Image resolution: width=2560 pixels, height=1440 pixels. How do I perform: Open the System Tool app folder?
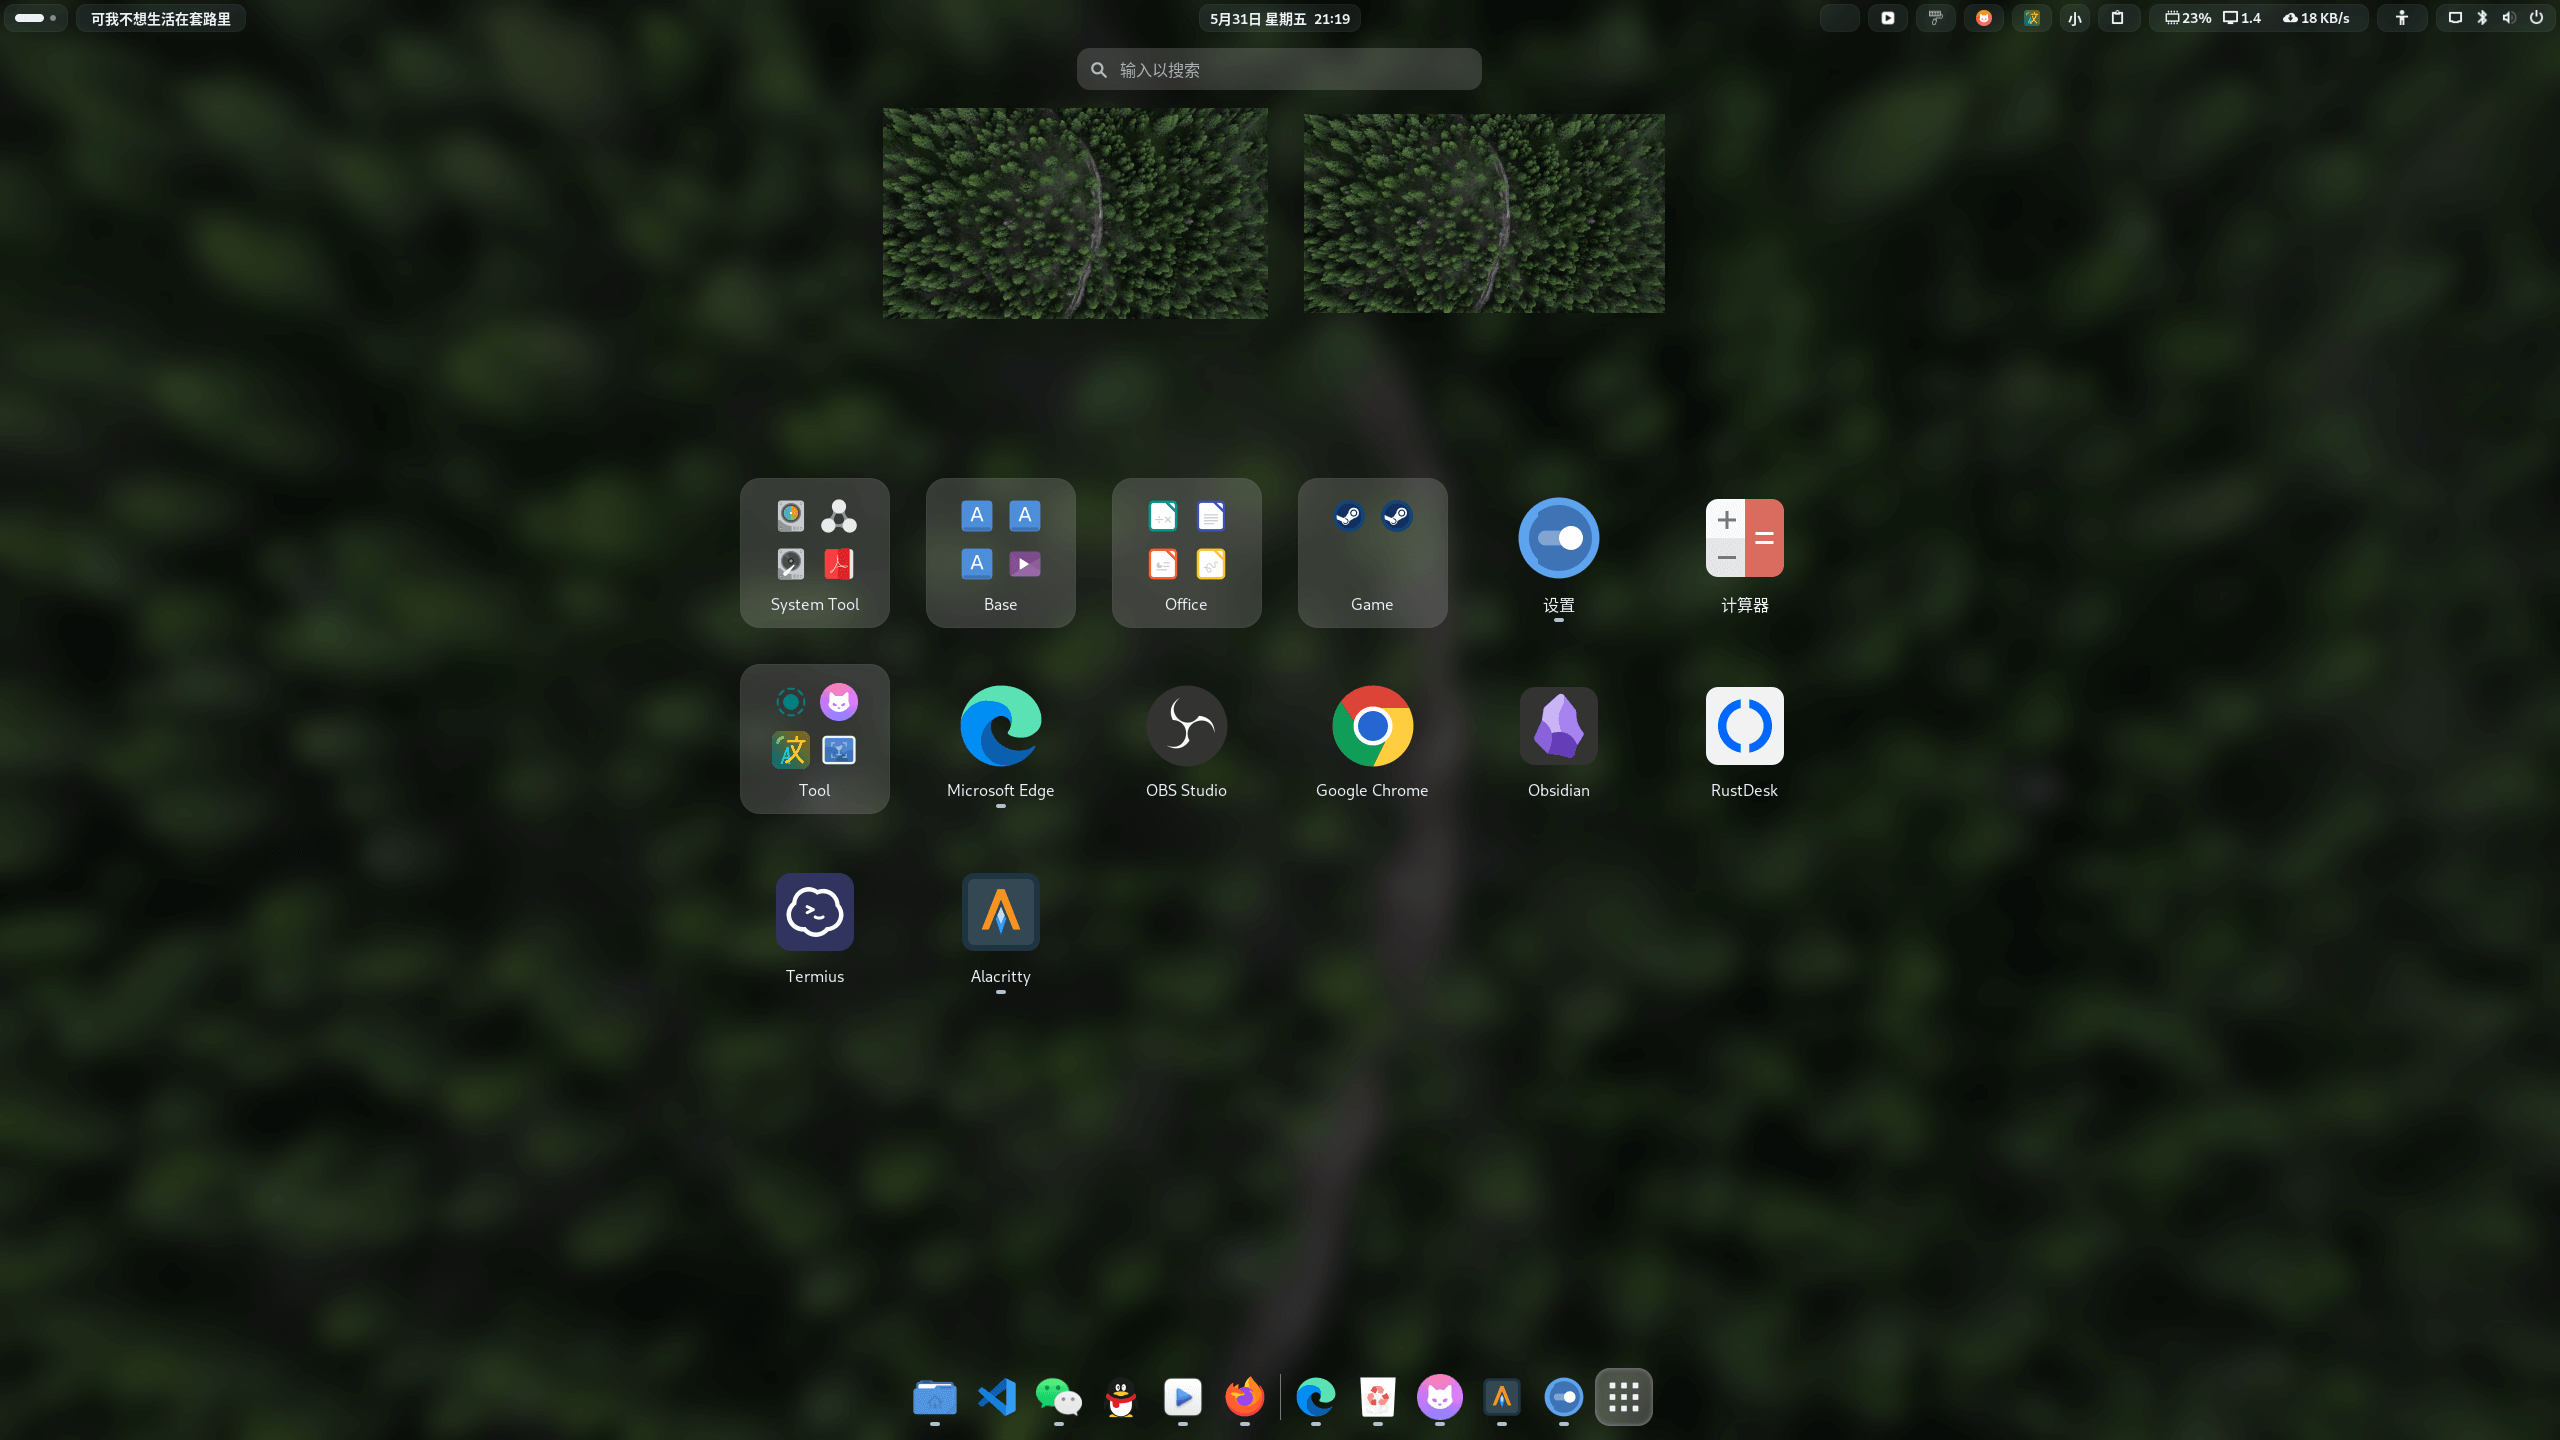[814, 552]
